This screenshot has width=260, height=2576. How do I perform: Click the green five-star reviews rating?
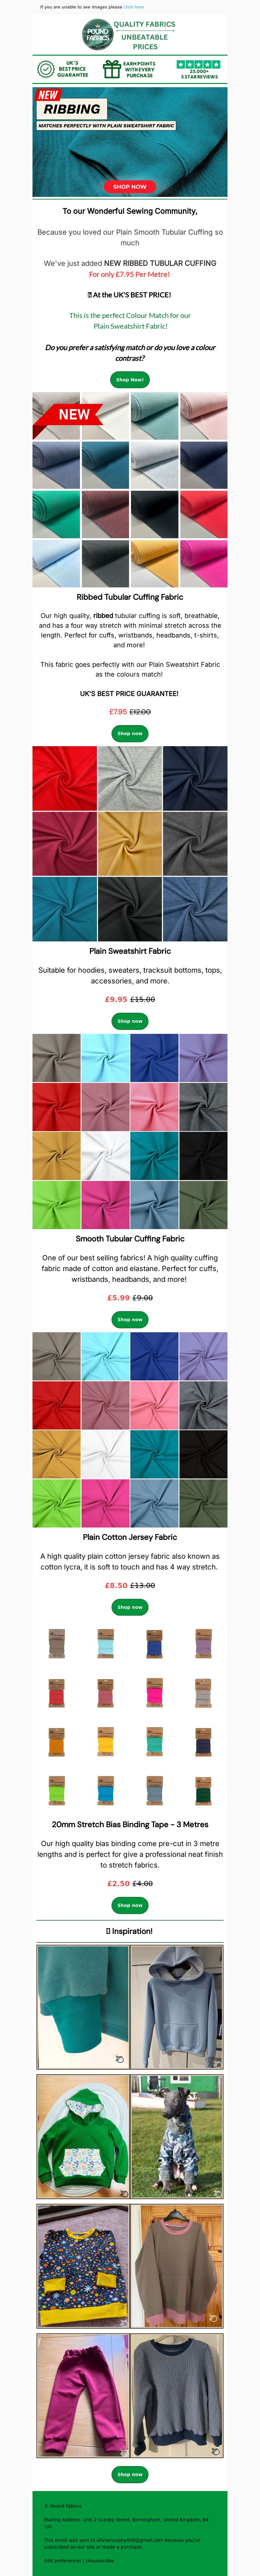tap(199, 64)
